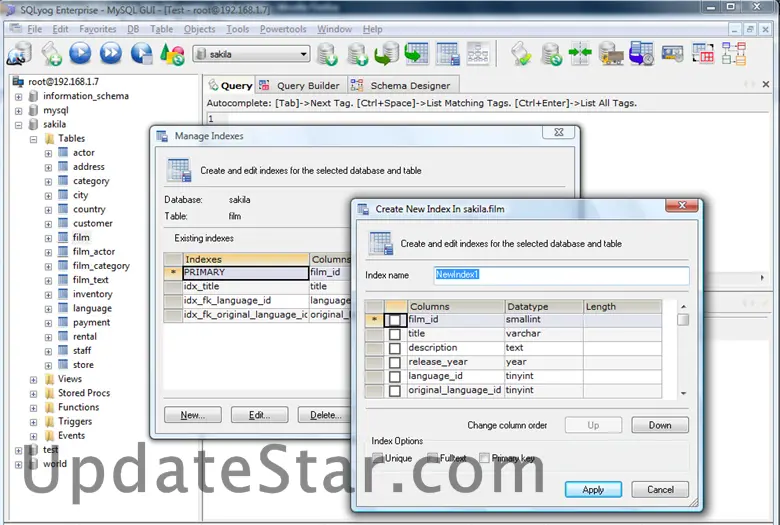Open the Objects menu
780x525 pixels.
click(199, 29)
